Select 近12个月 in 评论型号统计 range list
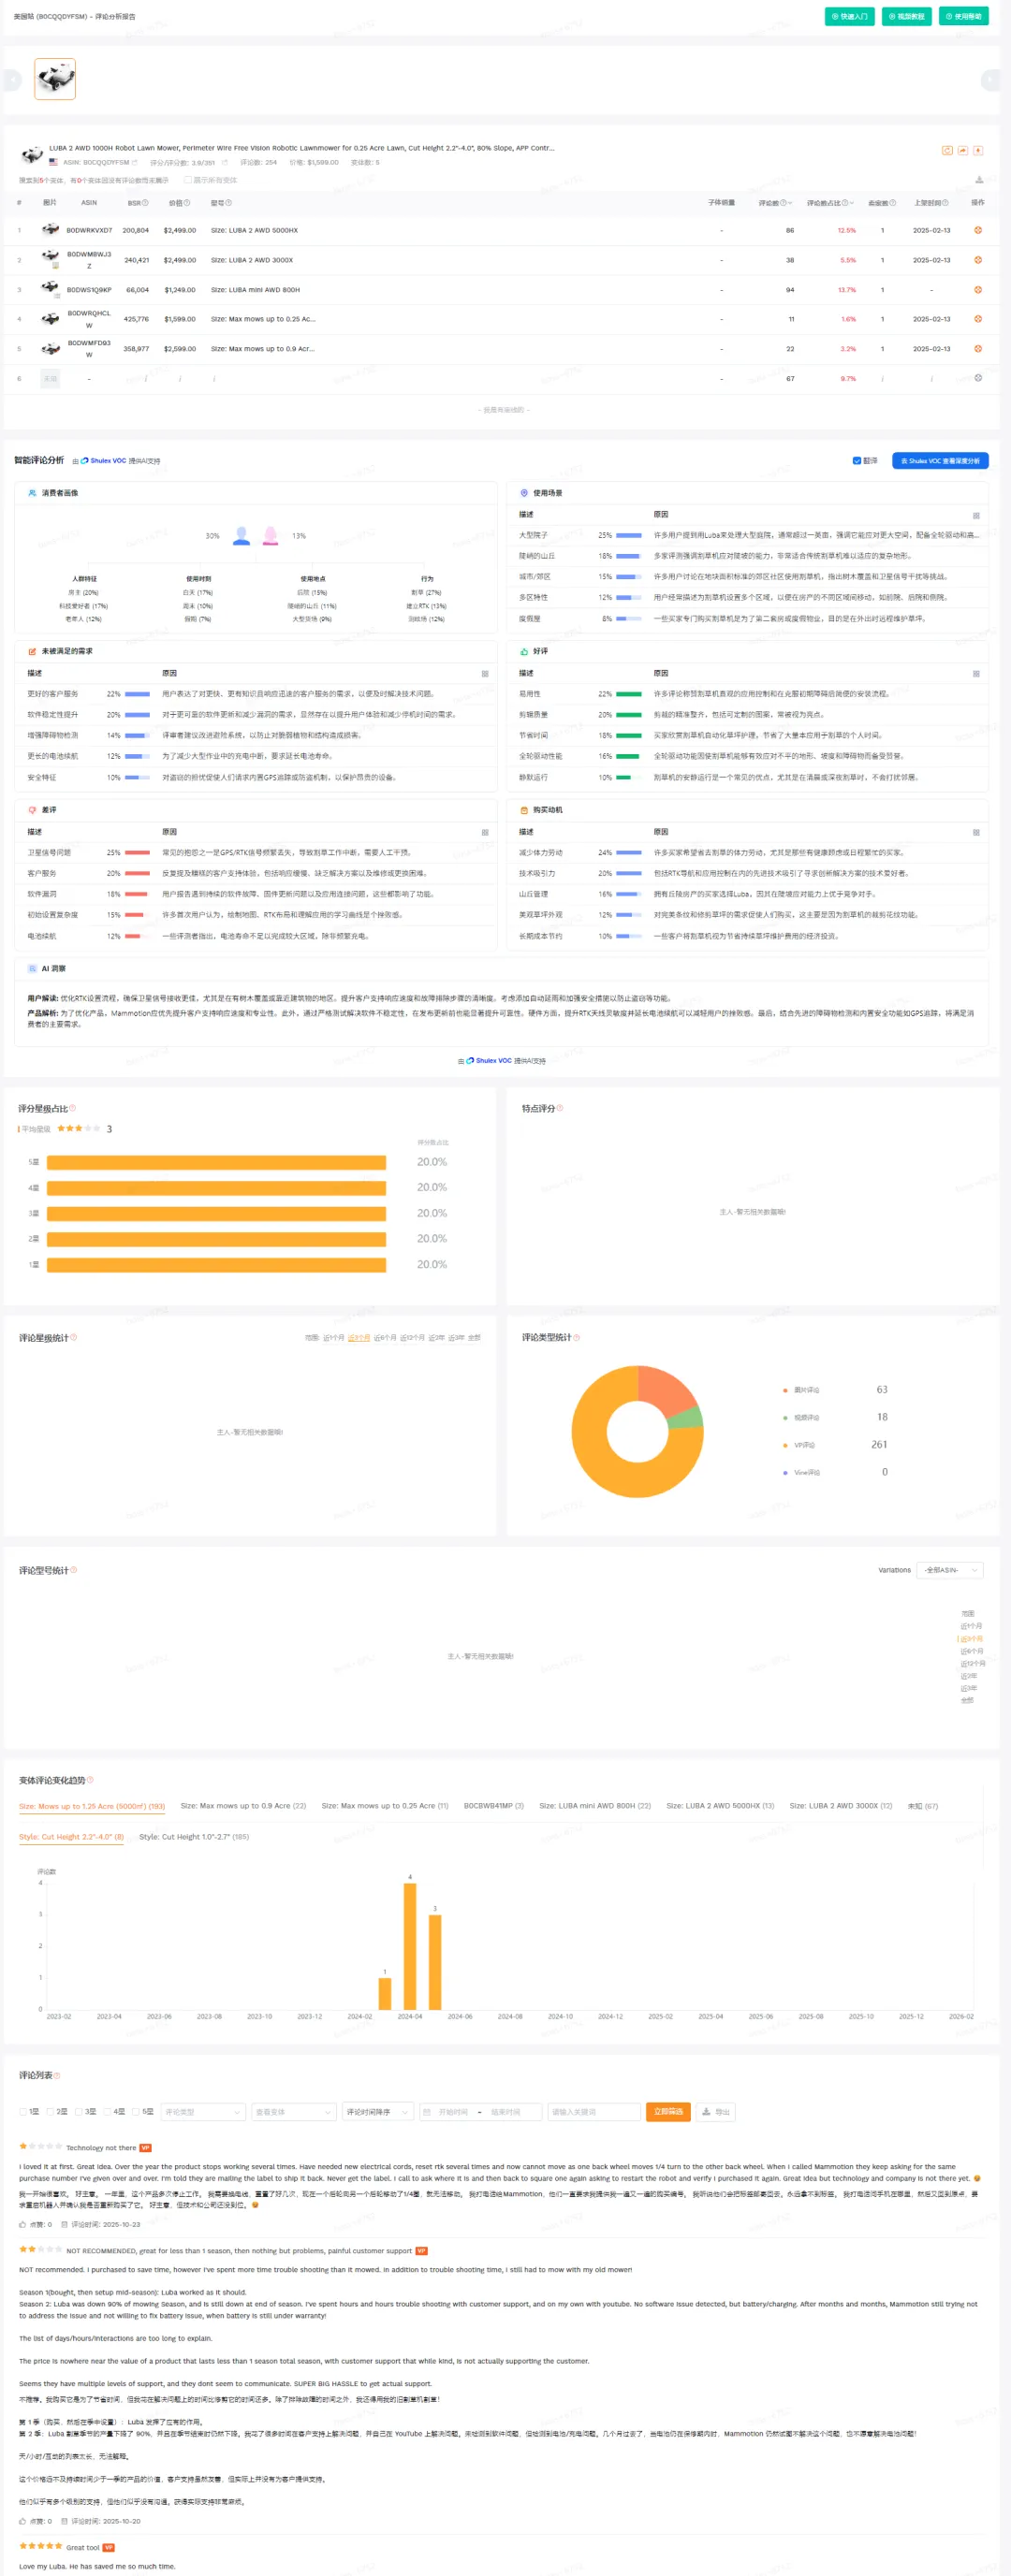 click(x=972, y=1663)
